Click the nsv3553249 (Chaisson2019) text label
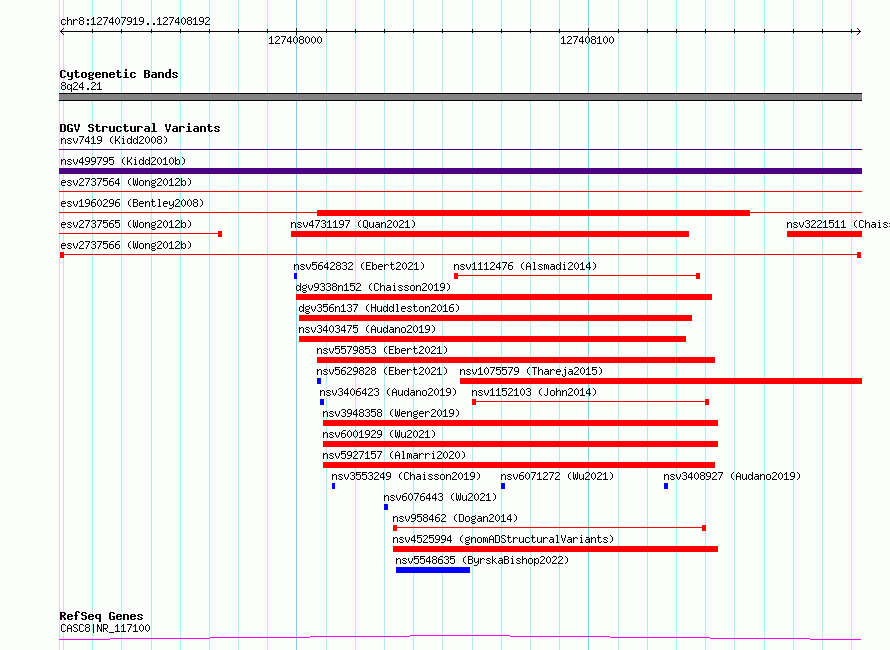This screenshot has width=890, height=650. (x=406, y=476)
